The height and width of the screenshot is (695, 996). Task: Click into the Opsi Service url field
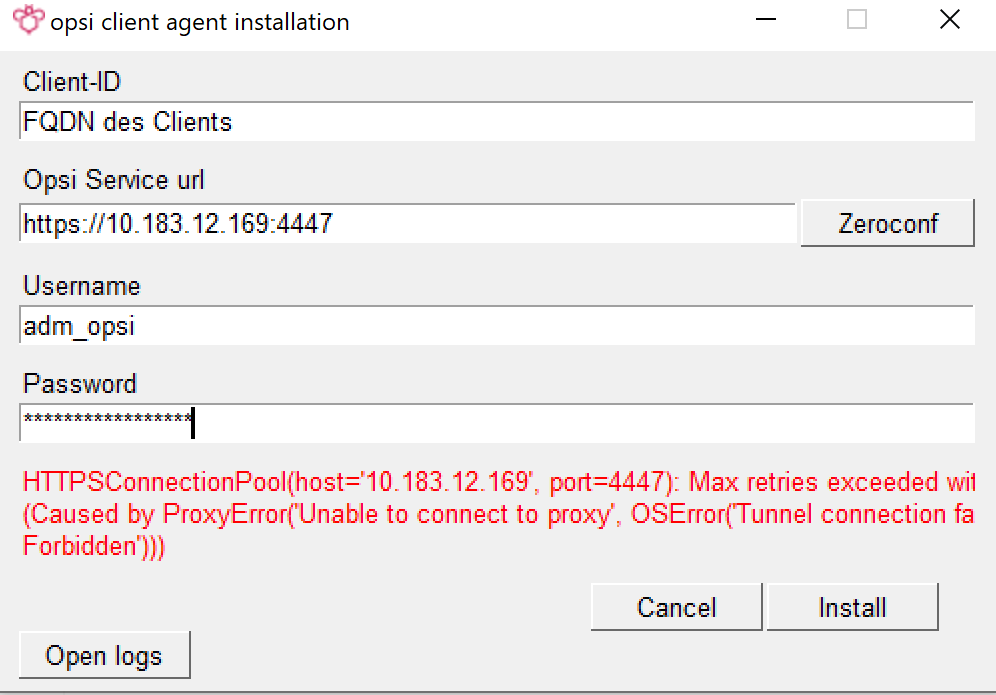point(407,223)
